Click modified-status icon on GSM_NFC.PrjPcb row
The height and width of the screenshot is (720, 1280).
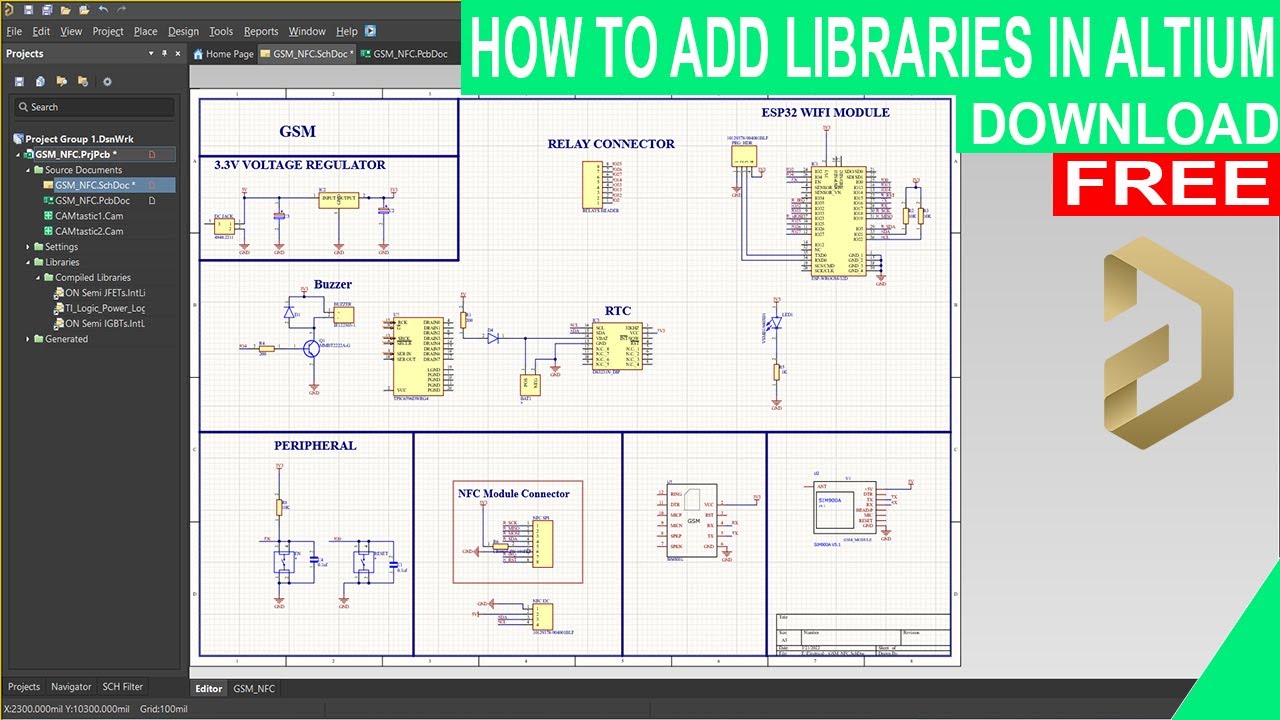[x=152, y=155]
